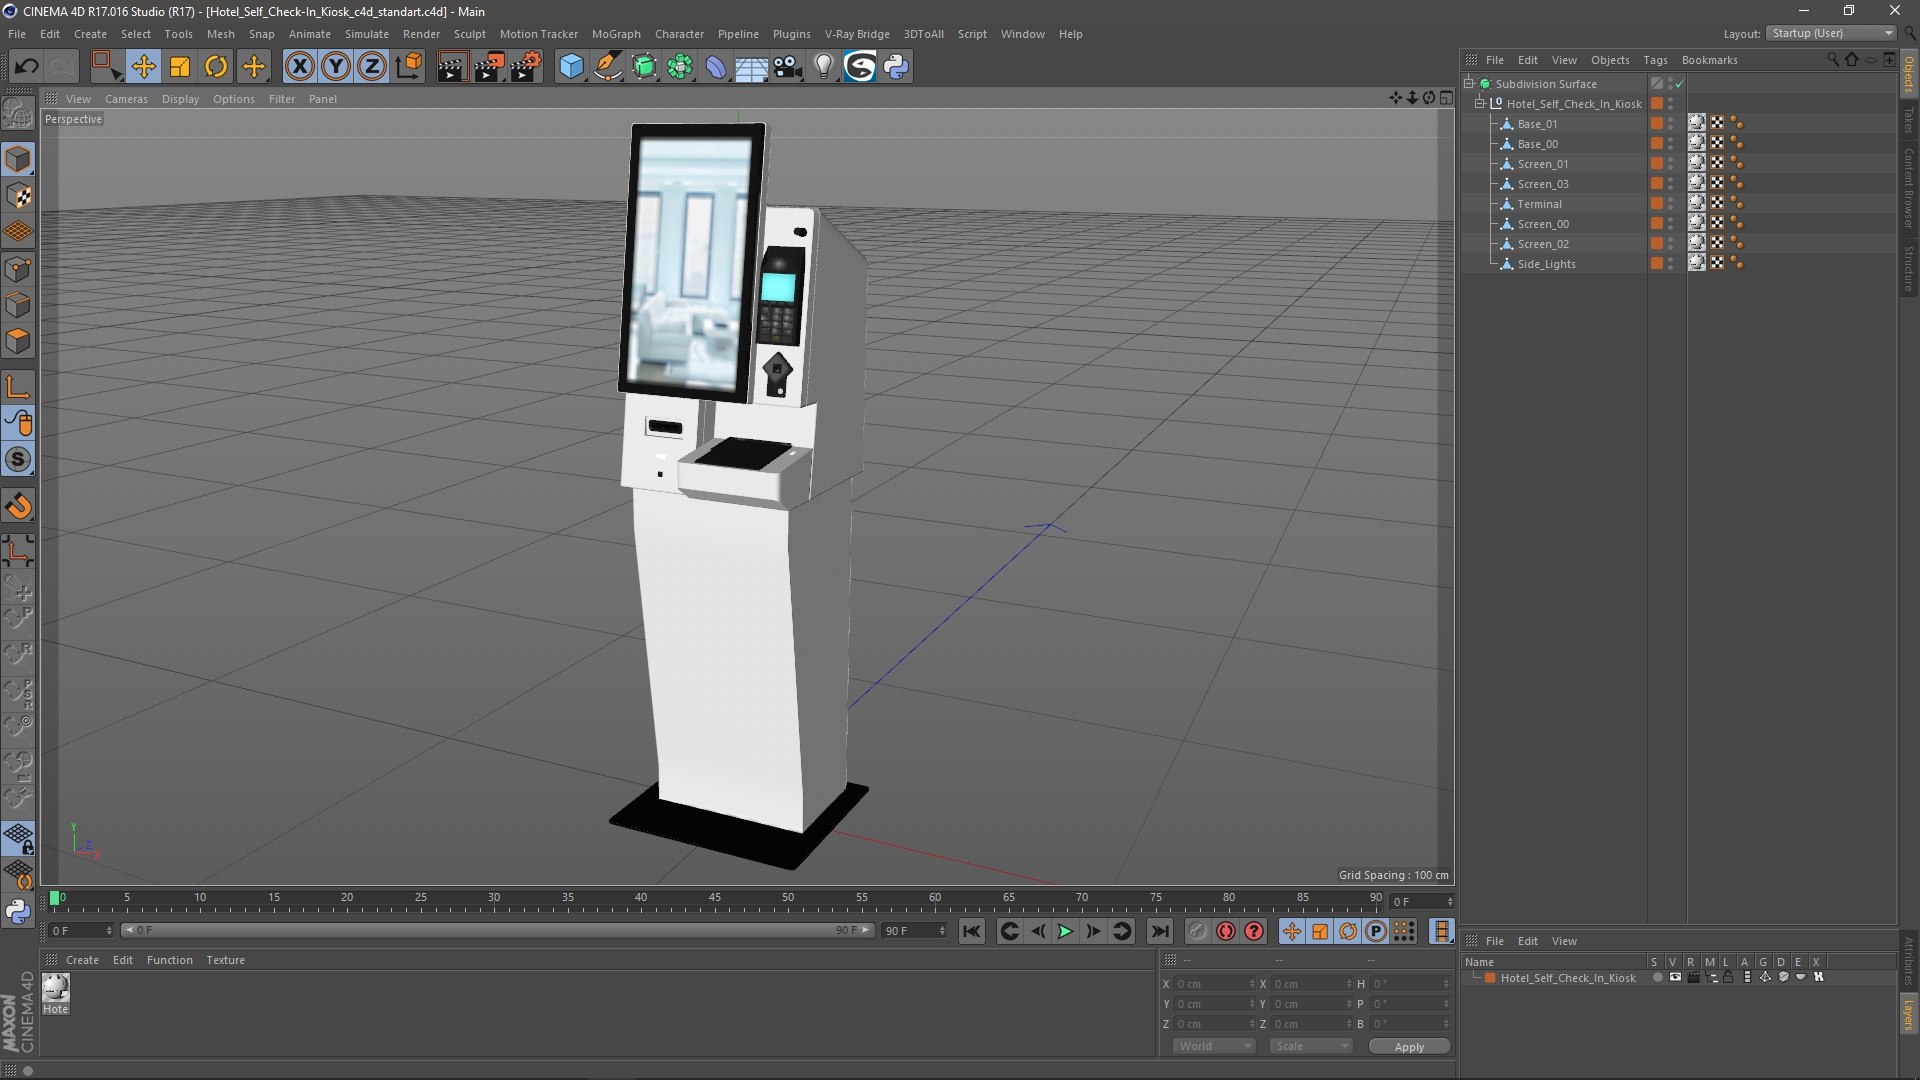
Task: Add a Camera object
Action: click(x=788, y=67)
